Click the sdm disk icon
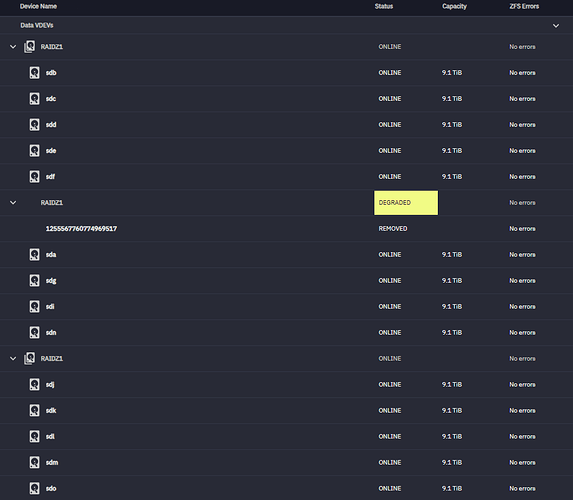This screenshot has width=573, height=500. [34, 462]
